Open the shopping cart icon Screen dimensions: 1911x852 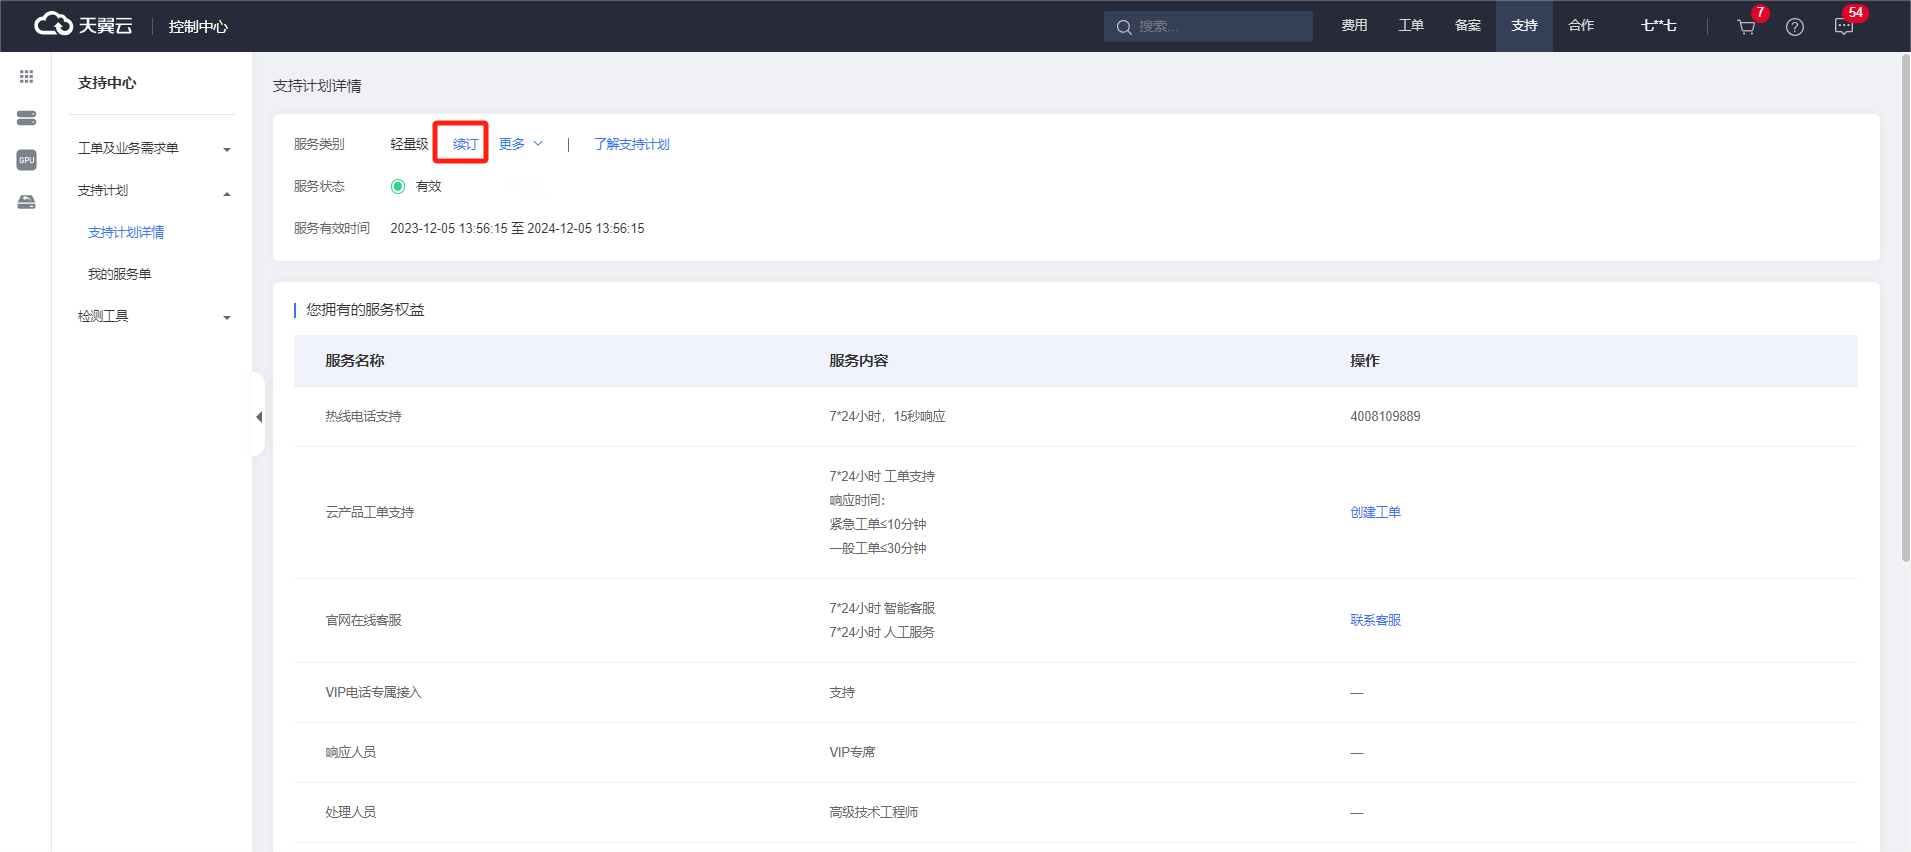coord(1746,27)
